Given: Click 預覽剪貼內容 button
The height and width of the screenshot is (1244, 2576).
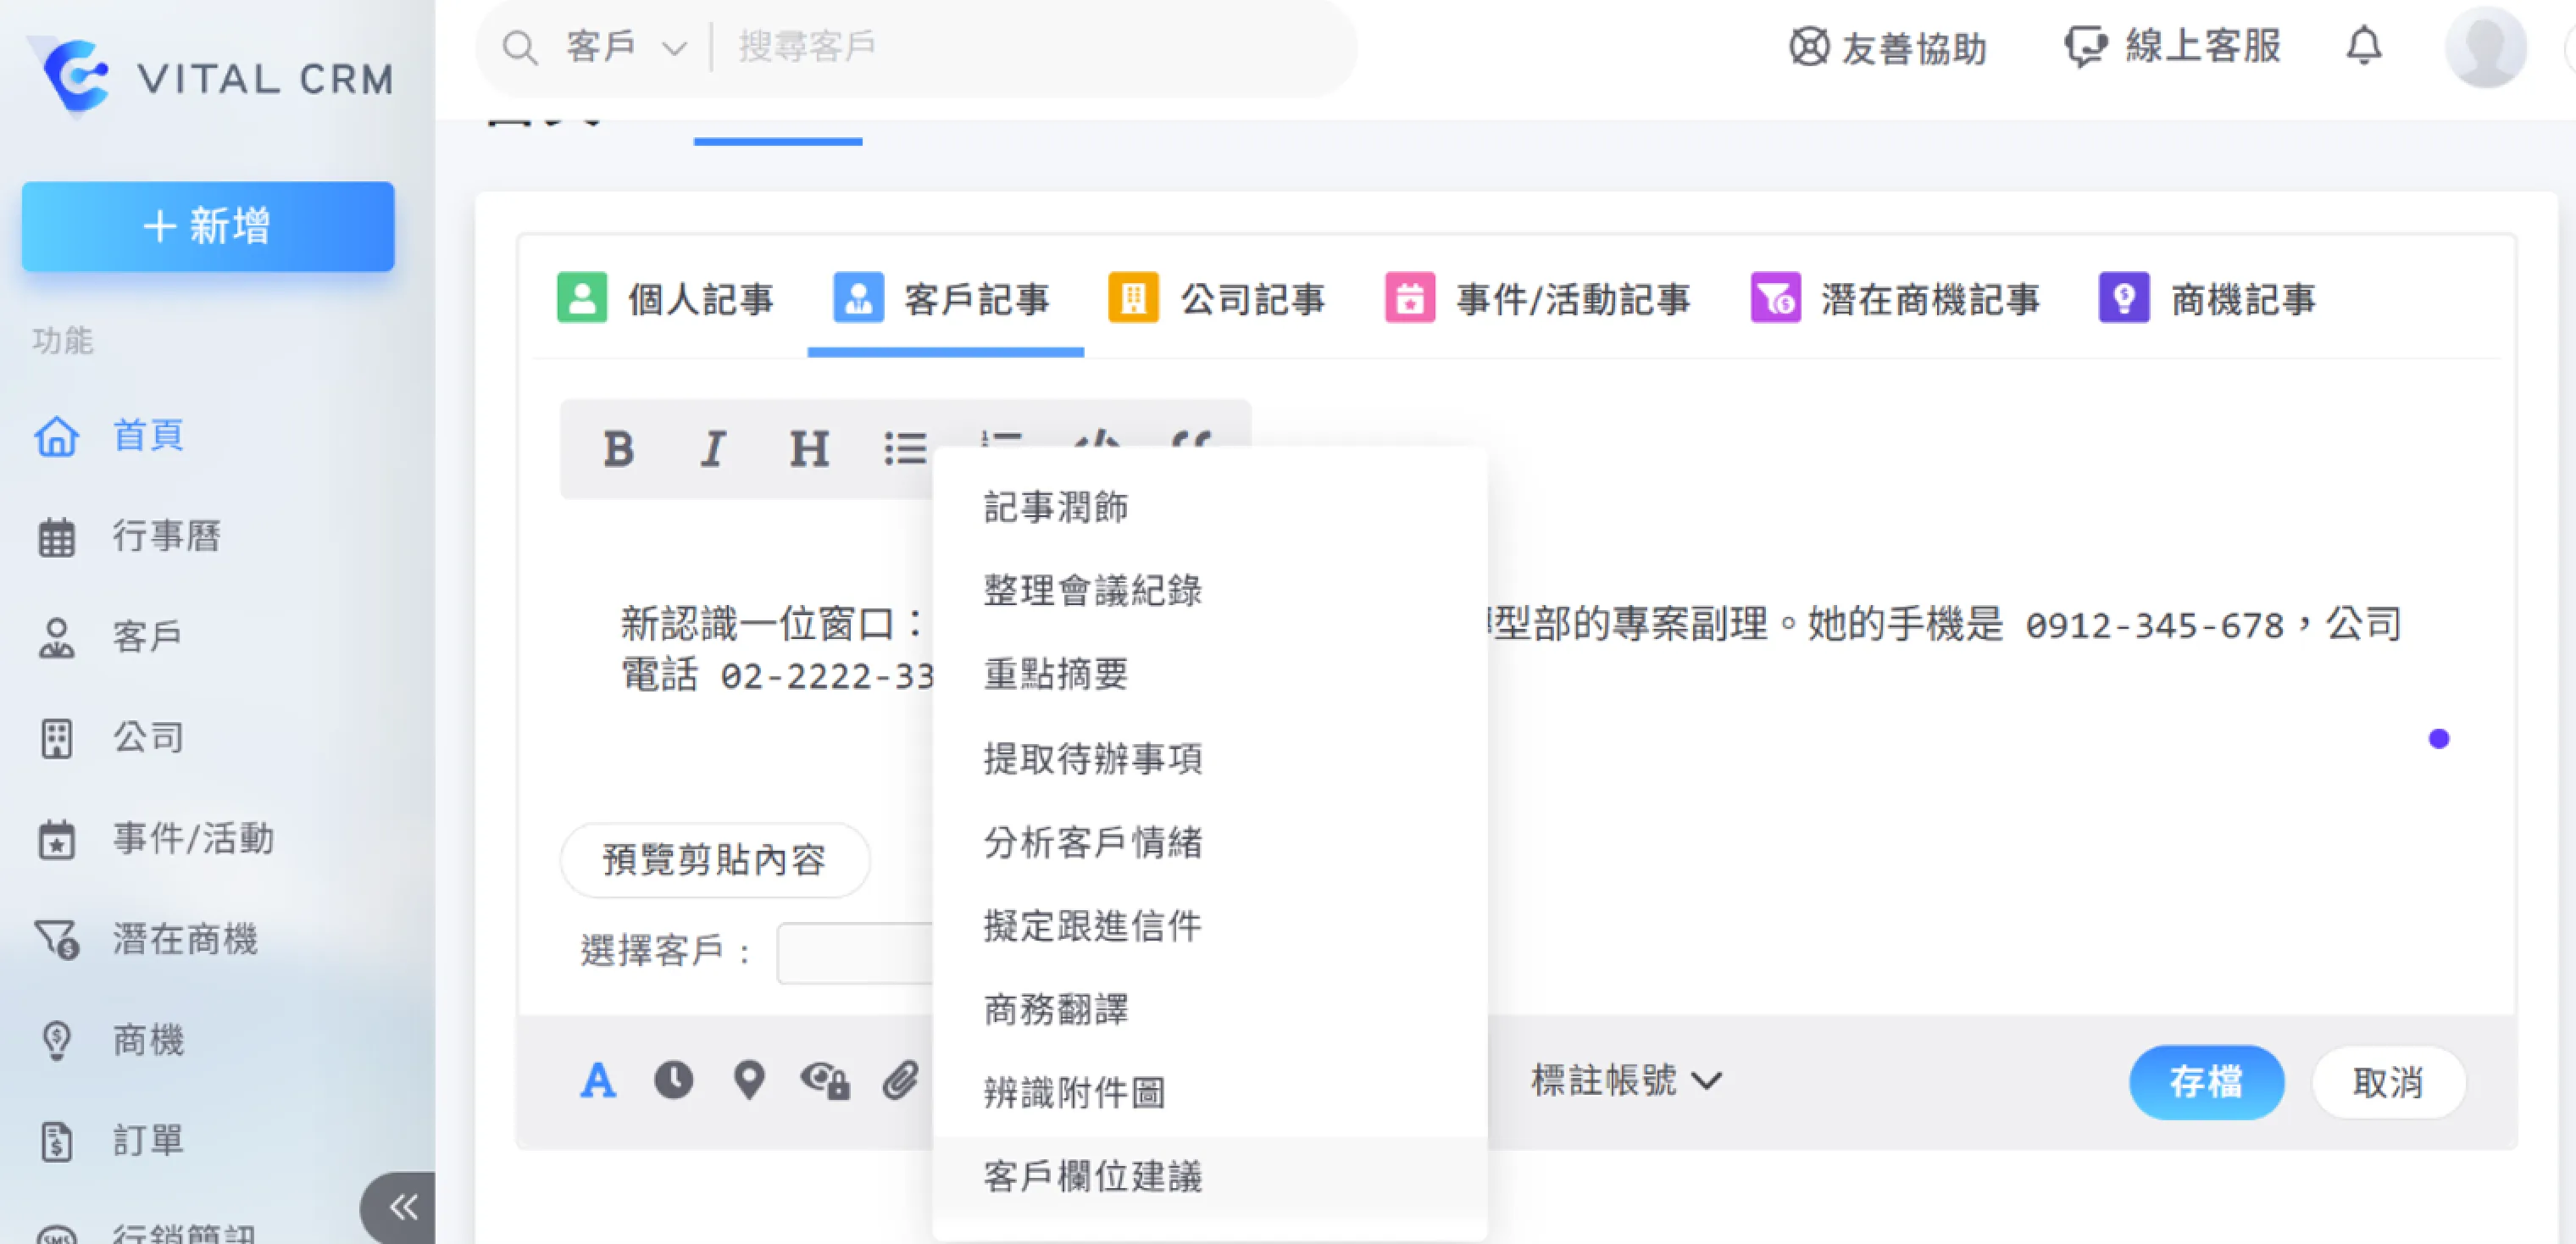Looking at the screenshot, I should coord(715,859).
